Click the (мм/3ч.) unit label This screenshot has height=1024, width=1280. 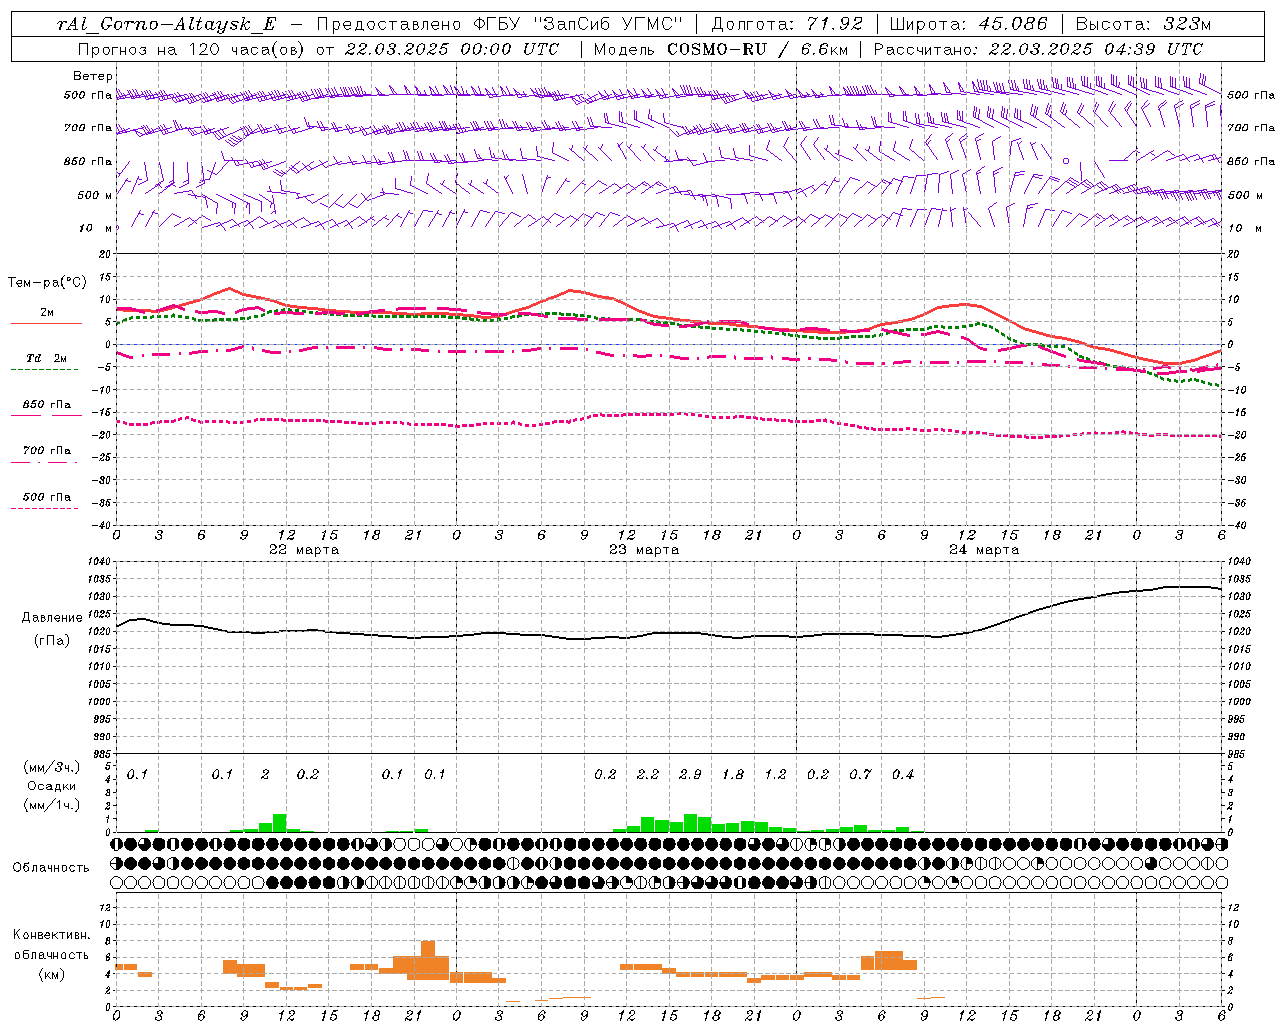click(x=52, y=767)
